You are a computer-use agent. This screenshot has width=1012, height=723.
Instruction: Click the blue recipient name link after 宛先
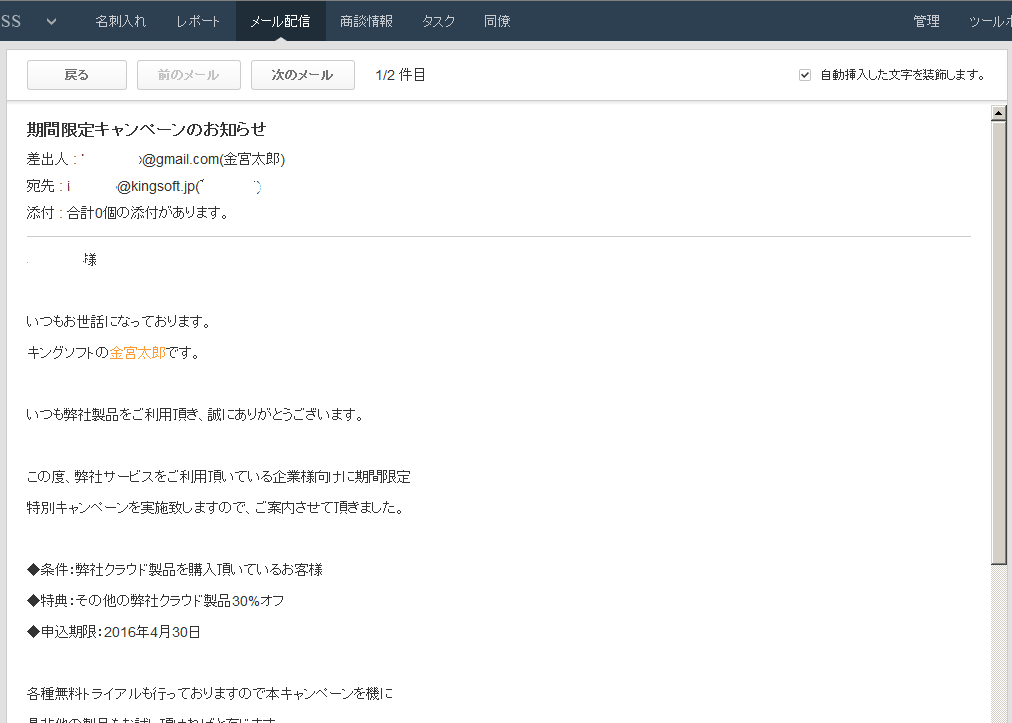tap(228, 186)
